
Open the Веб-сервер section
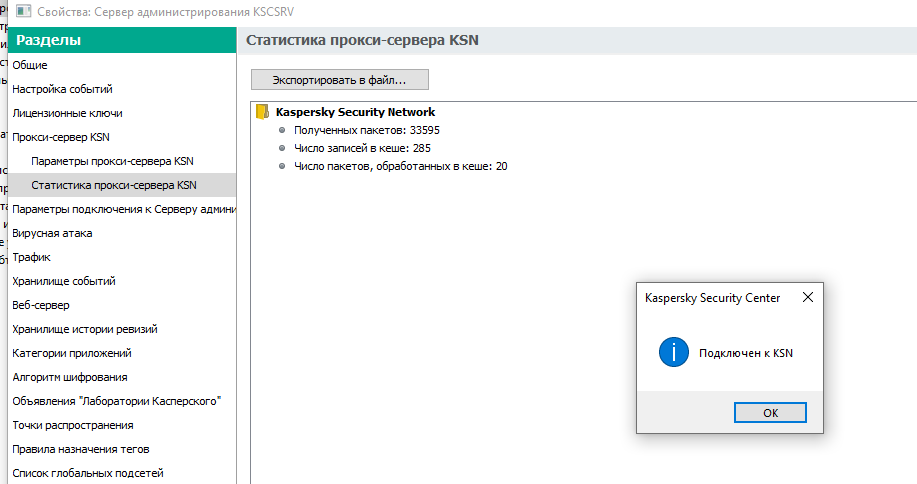tap(122, 305)
